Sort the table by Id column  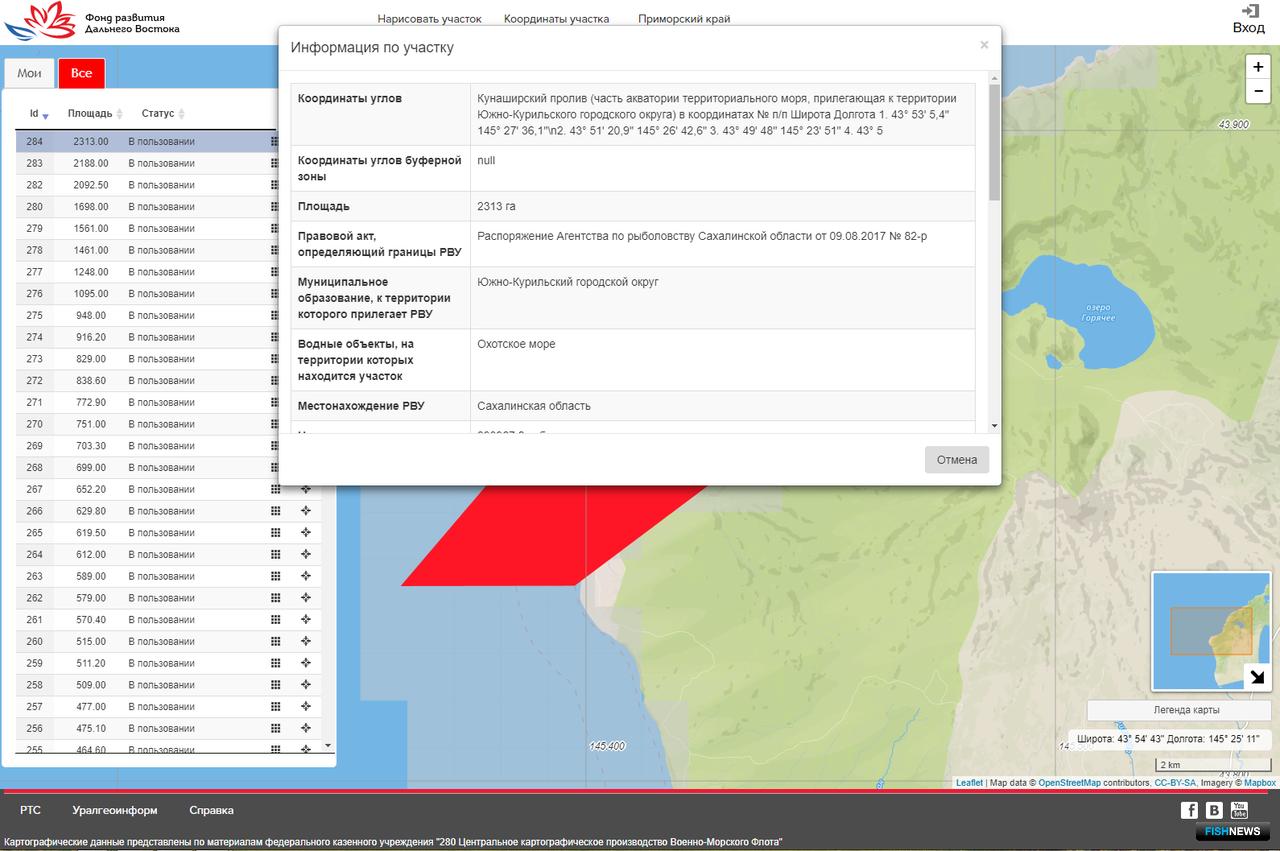click(x=39, y=114)
